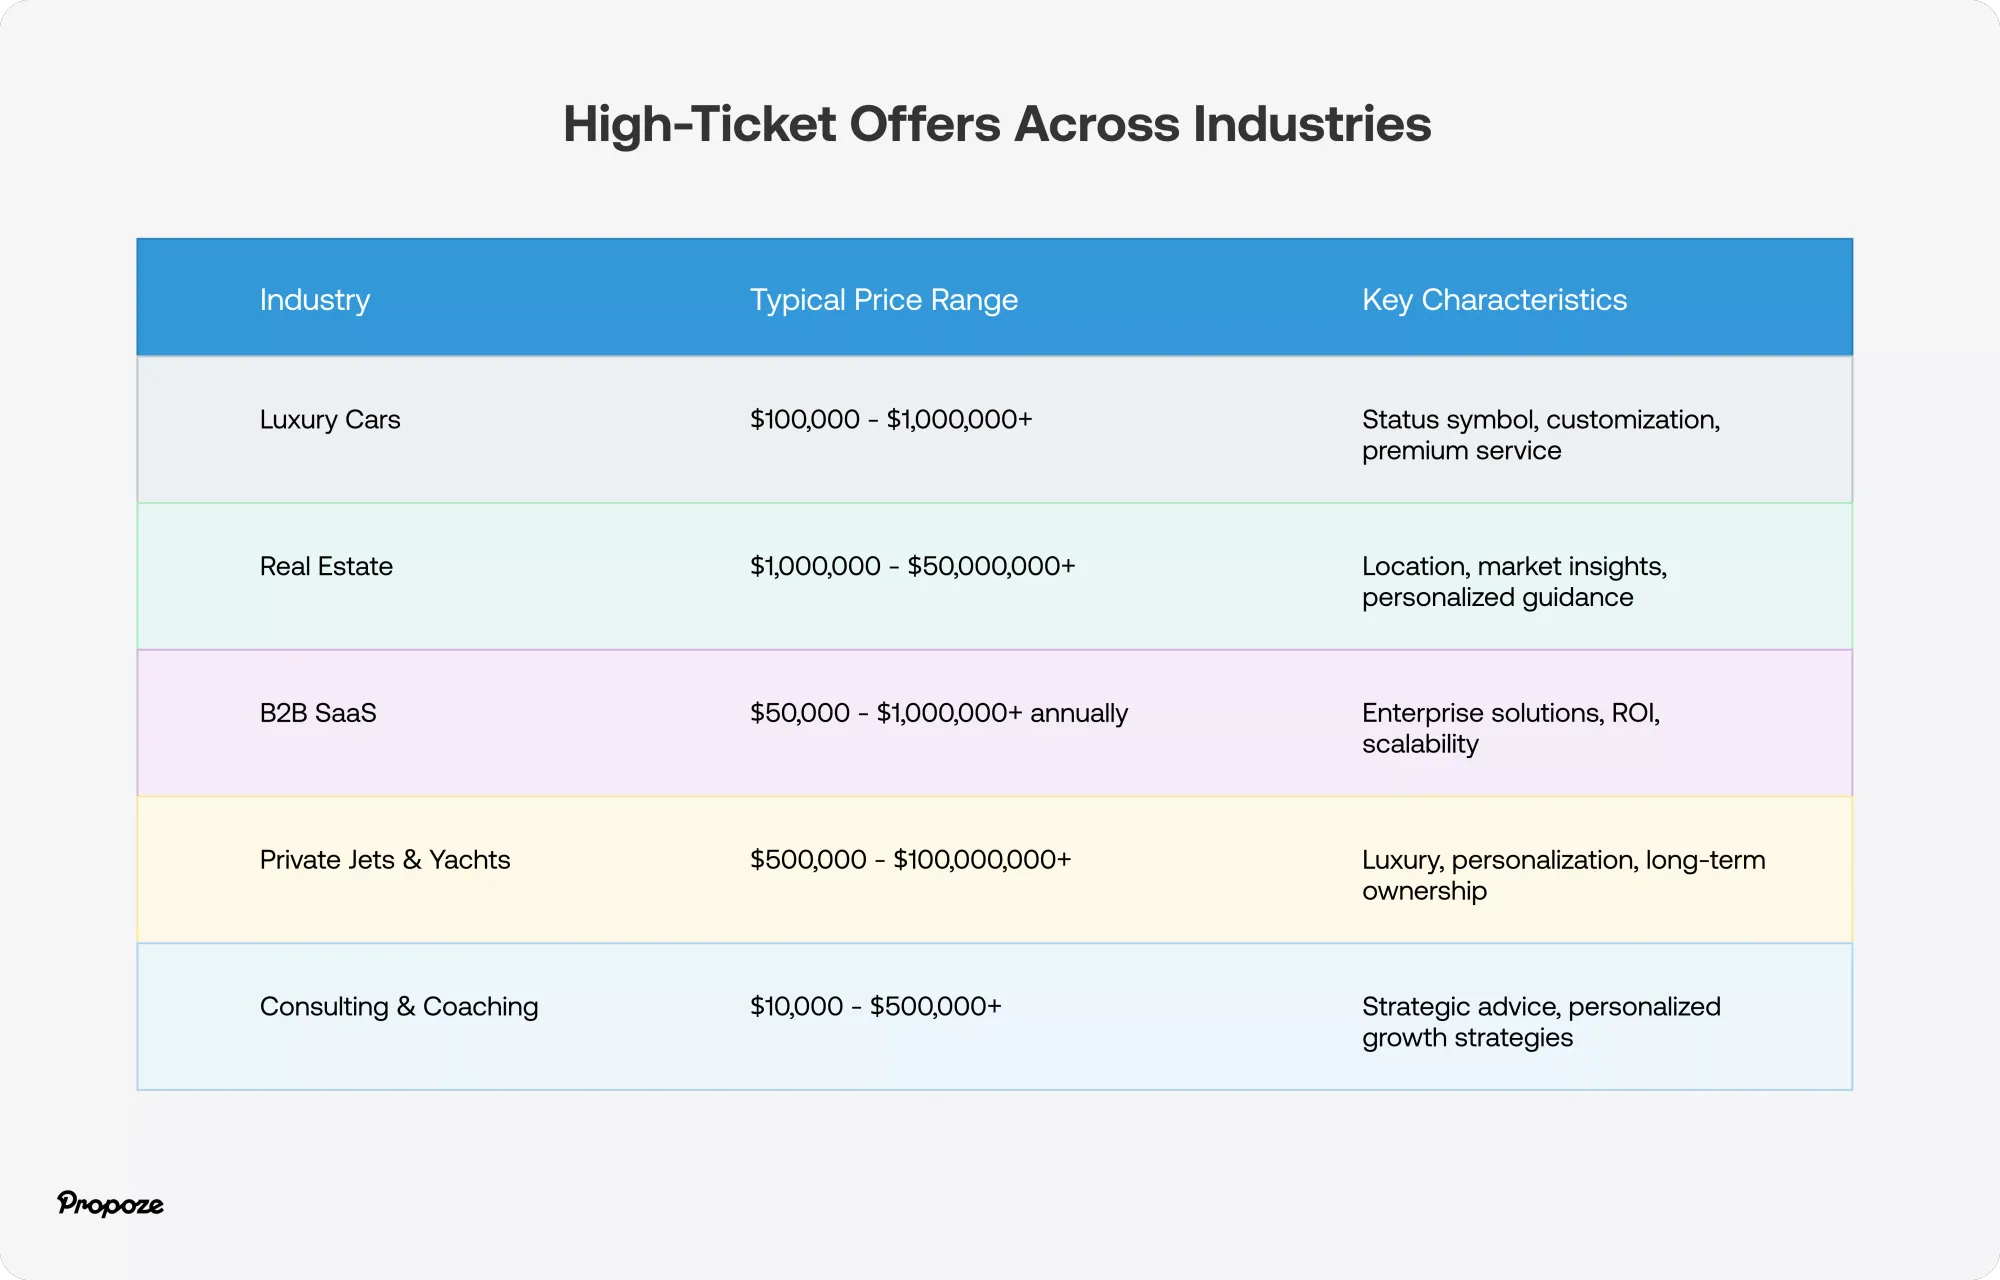Select the 'Typical Price Range' column header
The height and width of the screenshot is (1280, 2000).
pos(884,300)
